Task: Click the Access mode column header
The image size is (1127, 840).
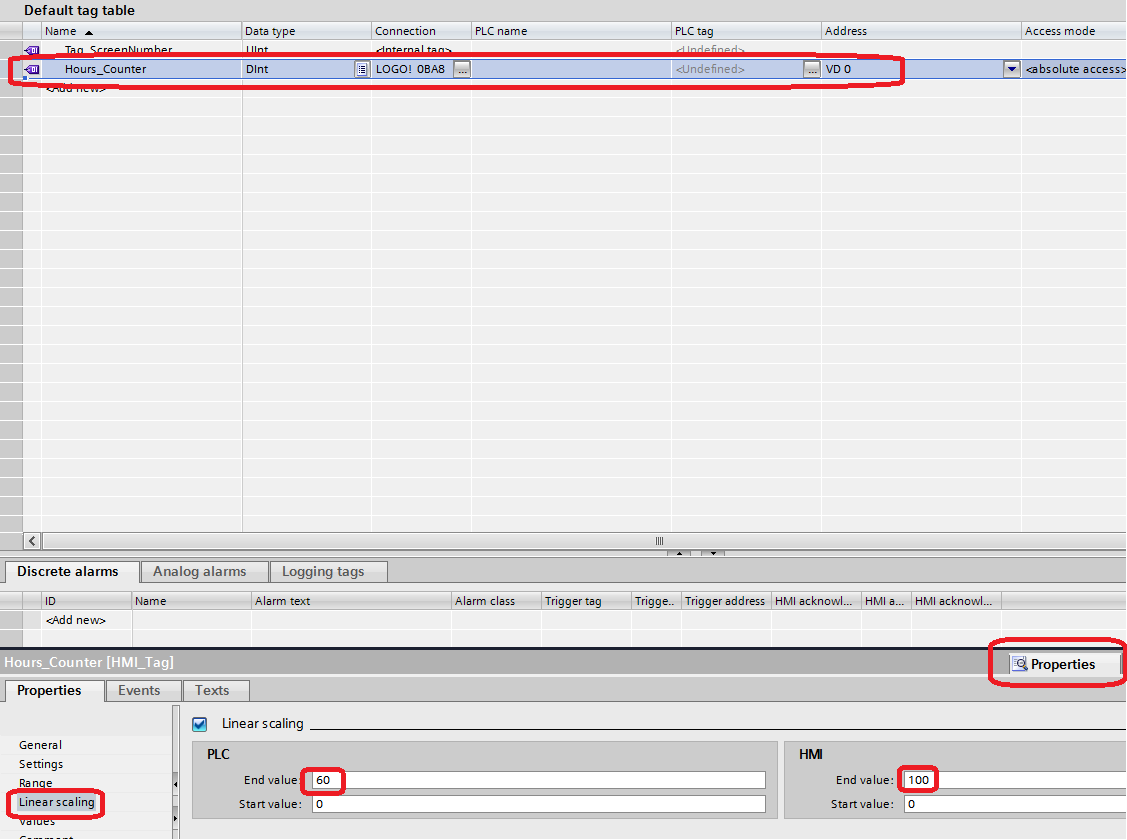Action: [1074, 31]
